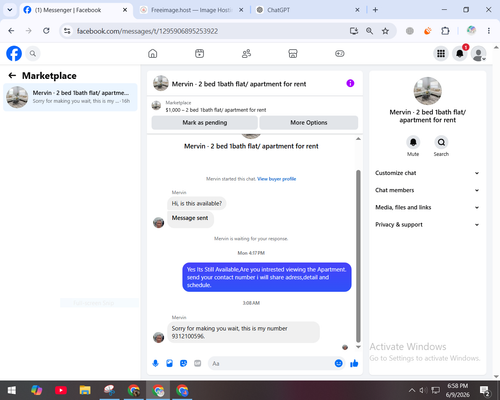Click the 'Message sent' bubble
The image size is (500, 400).
pos(190,218)
